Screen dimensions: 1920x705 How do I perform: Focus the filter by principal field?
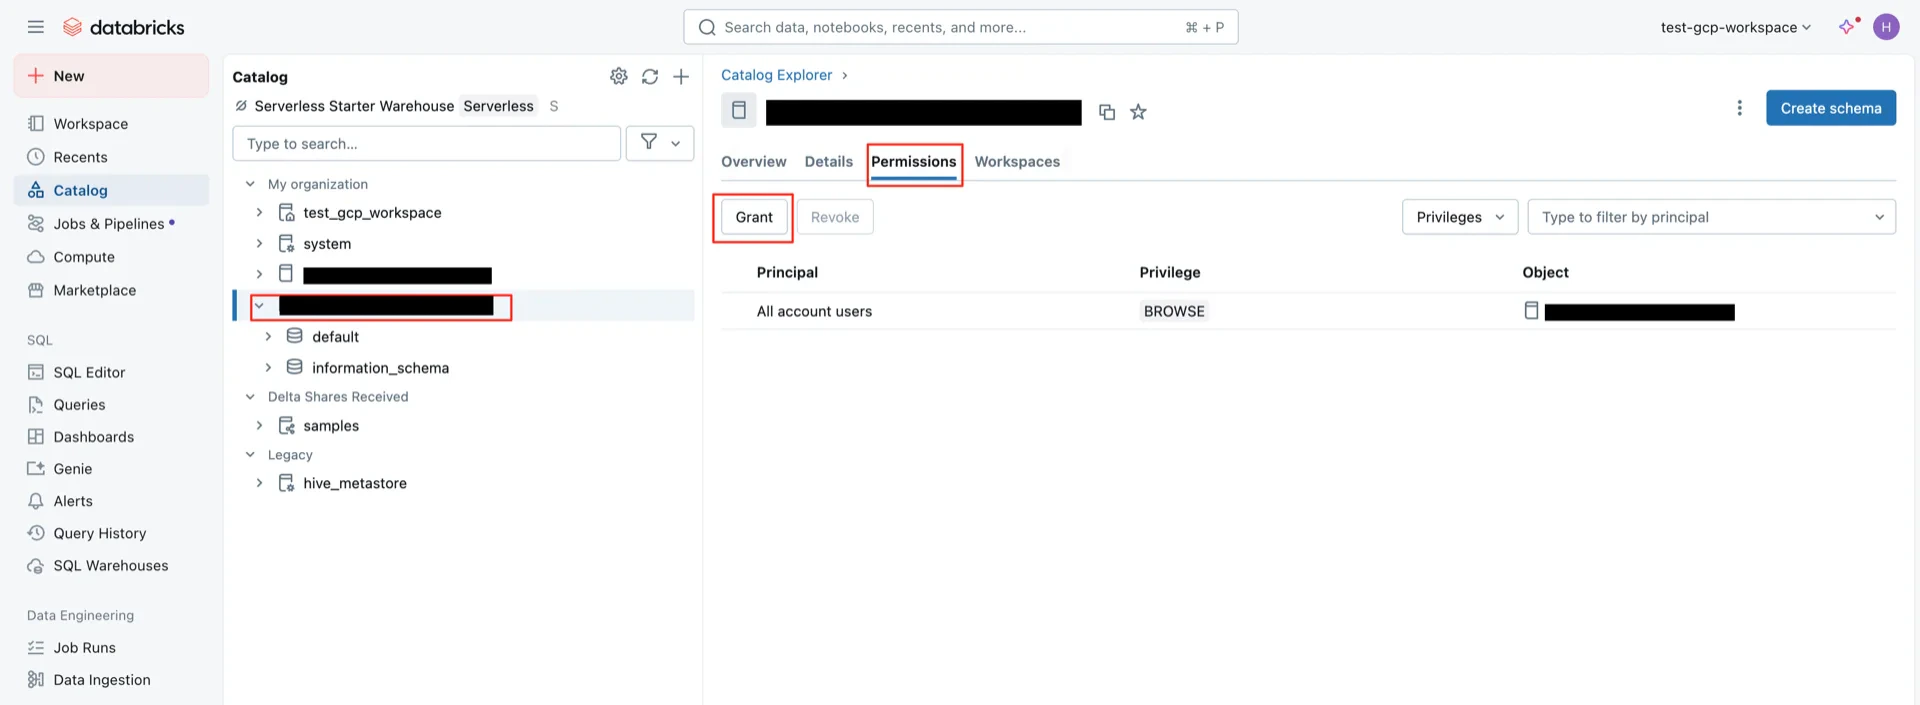(1712, 217)
